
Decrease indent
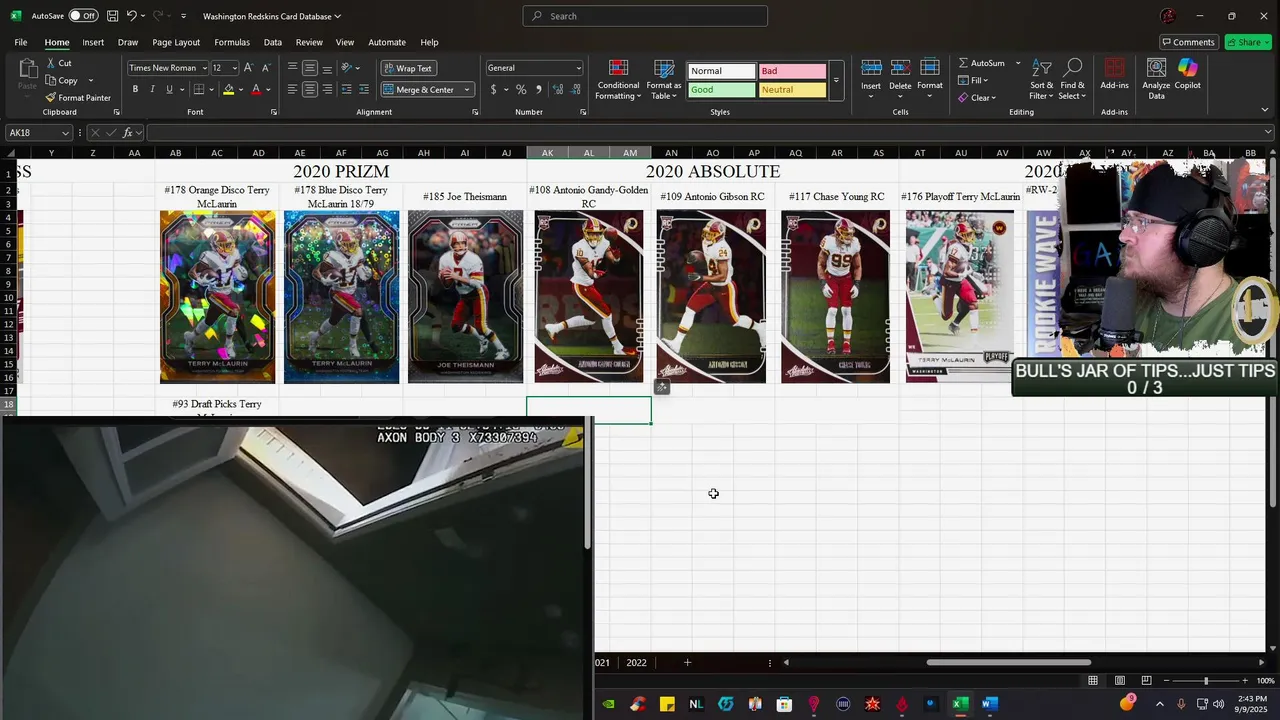(347, 89)
